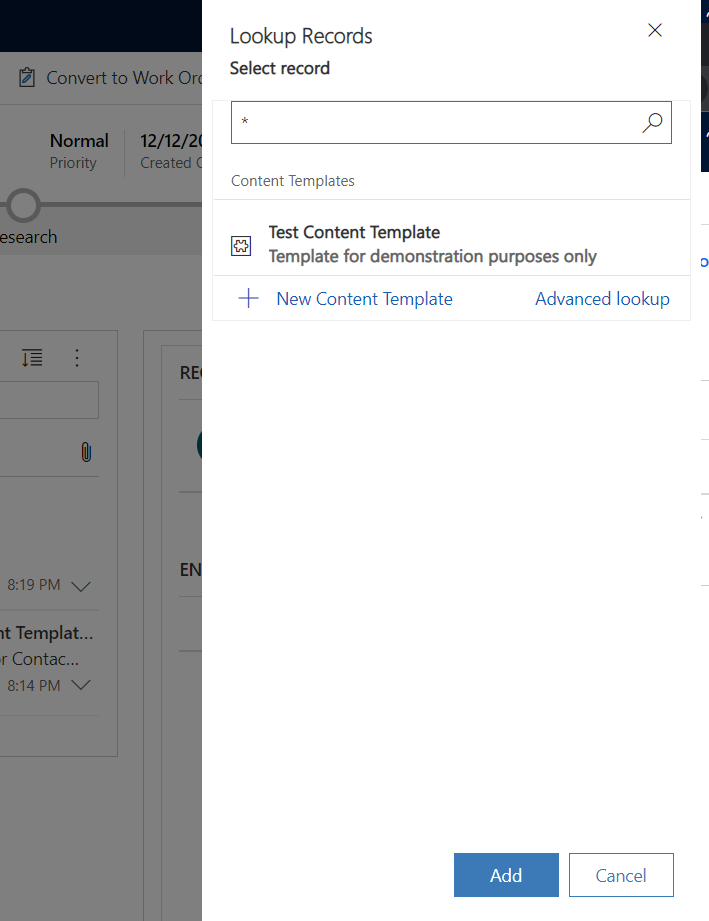
Task: Select the Research stage circle in process bar
Action: tap(23, 205)
